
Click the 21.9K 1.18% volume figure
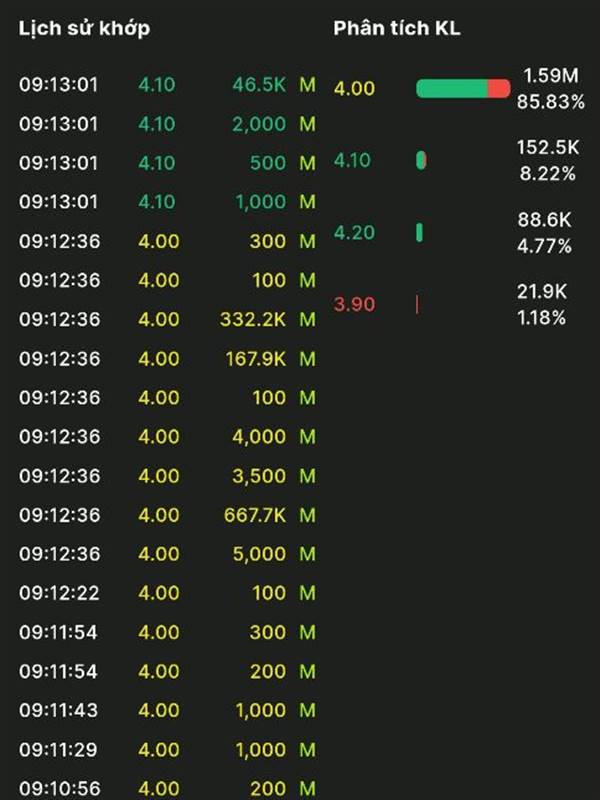(541, 305)
